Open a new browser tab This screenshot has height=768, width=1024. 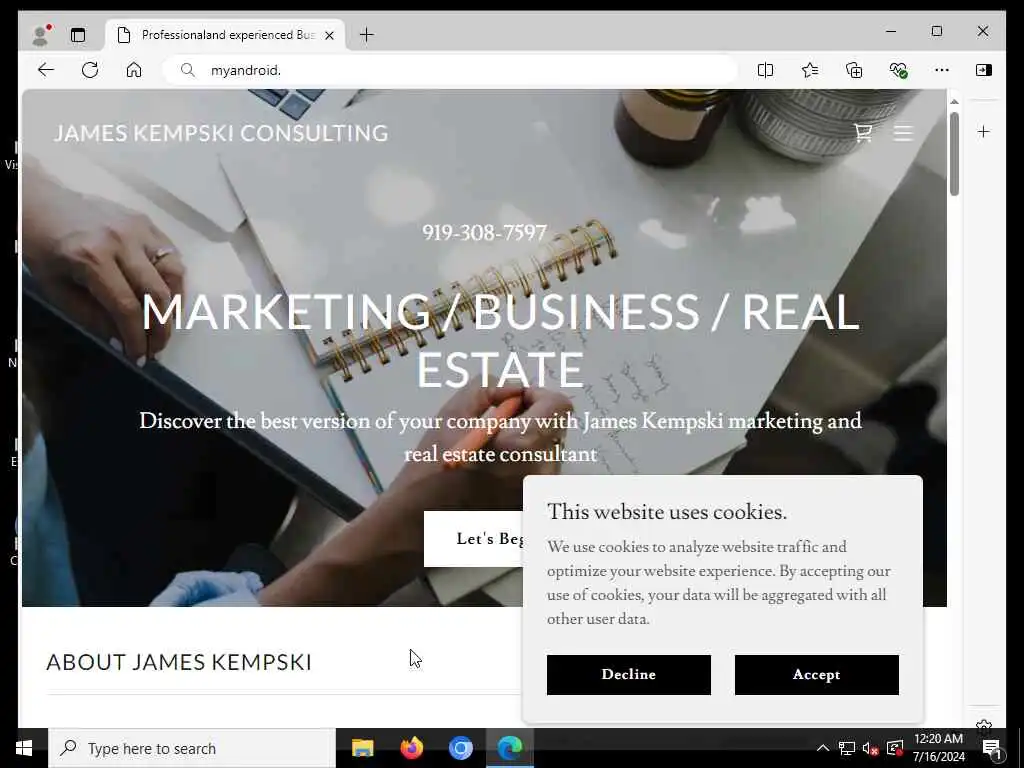click(x=367, y=35)
